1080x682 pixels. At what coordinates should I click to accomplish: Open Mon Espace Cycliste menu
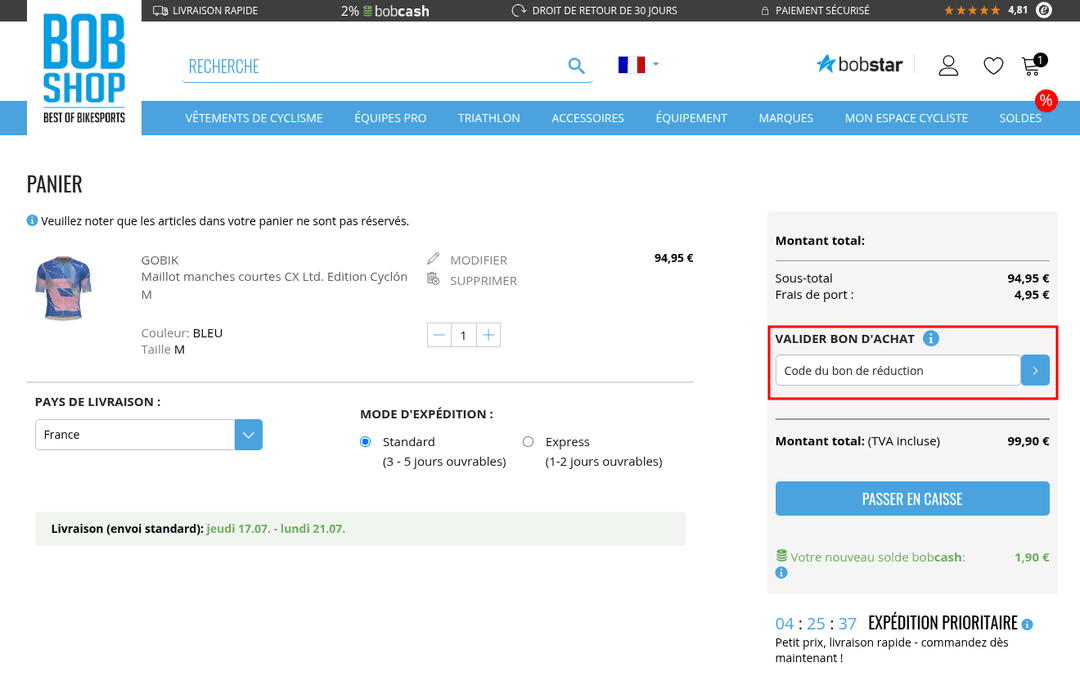pyautogui.click(x=906, y=118)
